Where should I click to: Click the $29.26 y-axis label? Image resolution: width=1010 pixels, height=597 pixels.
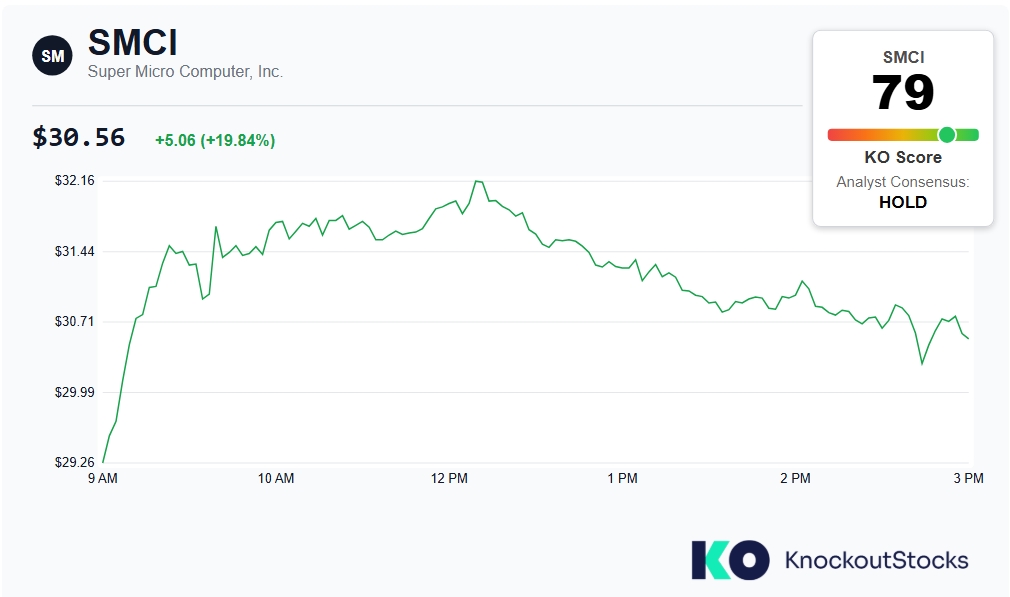coord(75,462)
